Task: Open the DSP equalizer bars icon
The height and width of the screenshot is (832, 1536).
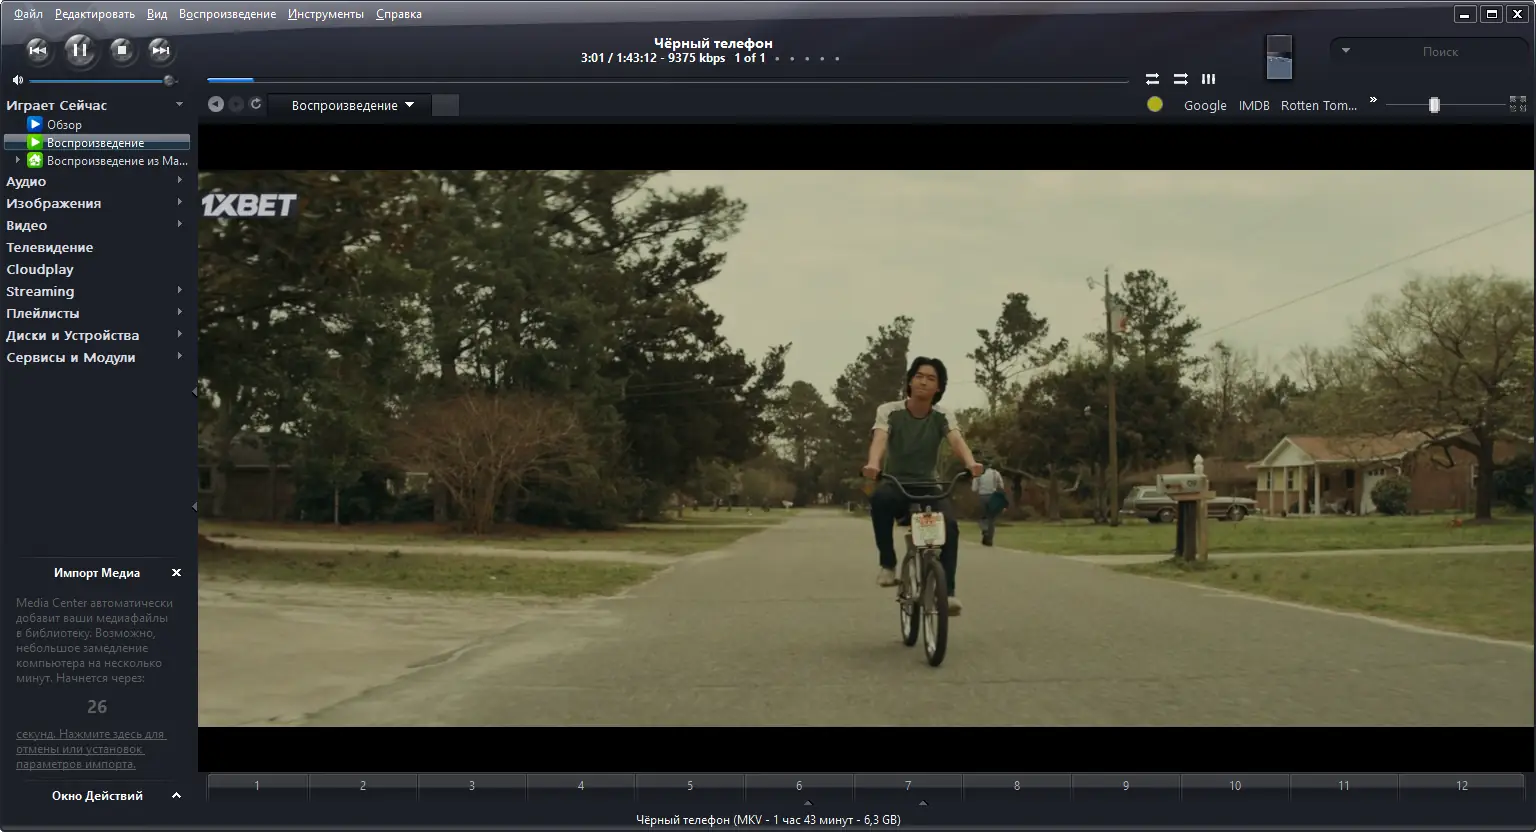Action: pyautogui.click(x=1208, y=79)
